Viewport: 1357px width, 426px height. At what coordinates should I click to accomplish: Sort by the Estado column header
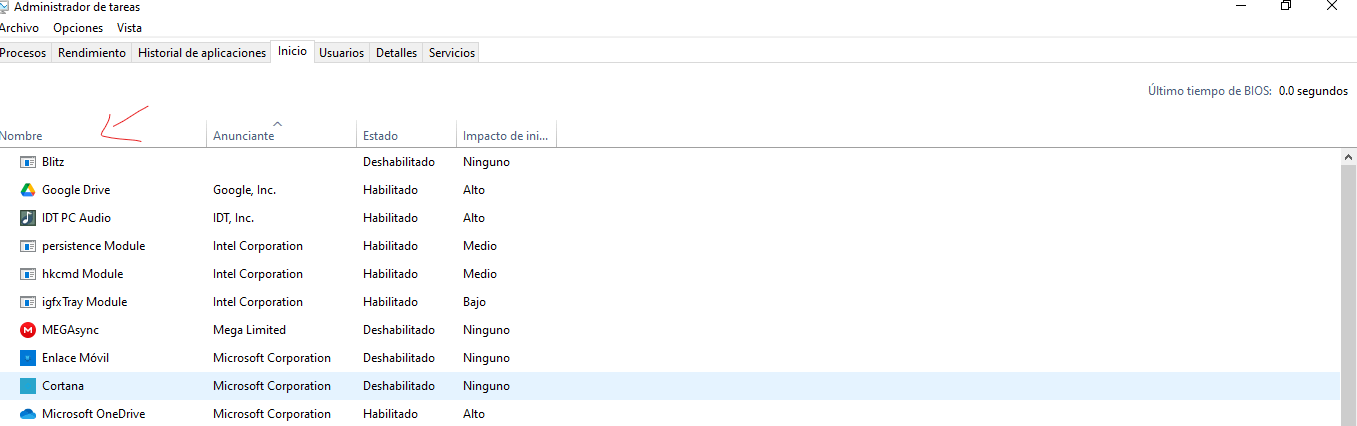click(406, 135)
